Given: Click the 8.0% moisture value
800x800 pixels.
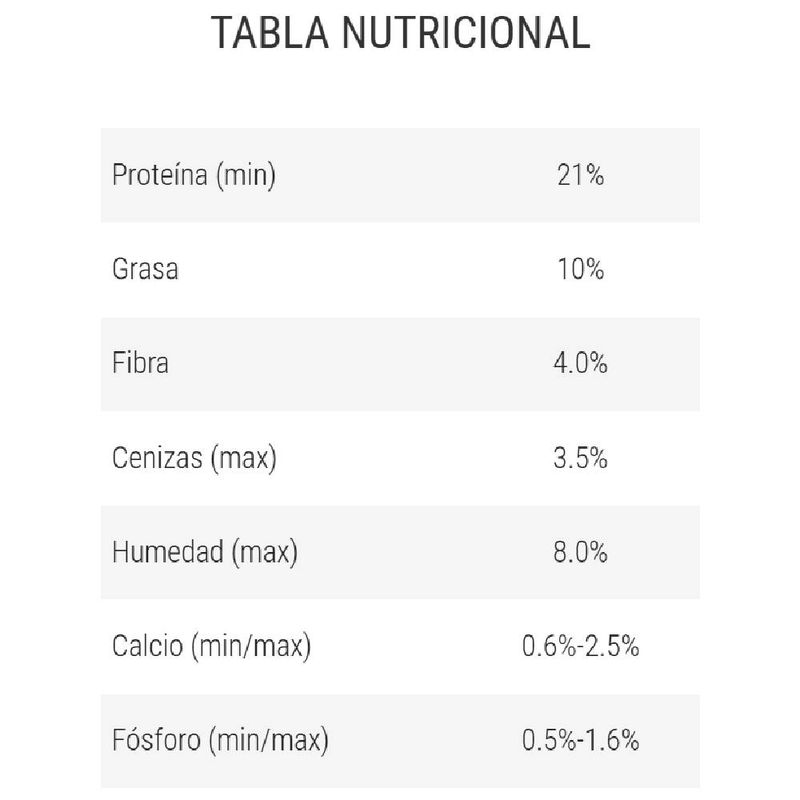Looking at the screenshot, I should (580, 550).
